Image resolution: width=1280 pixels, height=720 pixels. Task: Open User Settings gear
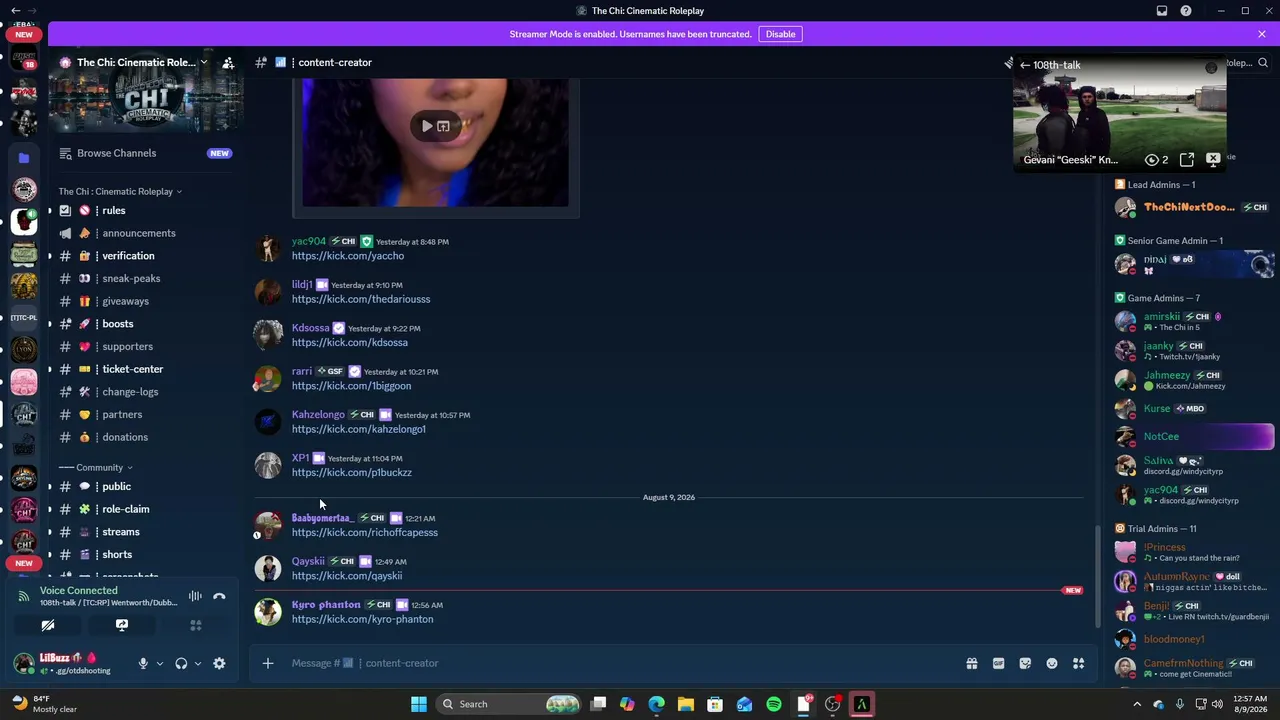tap(219, 663)
